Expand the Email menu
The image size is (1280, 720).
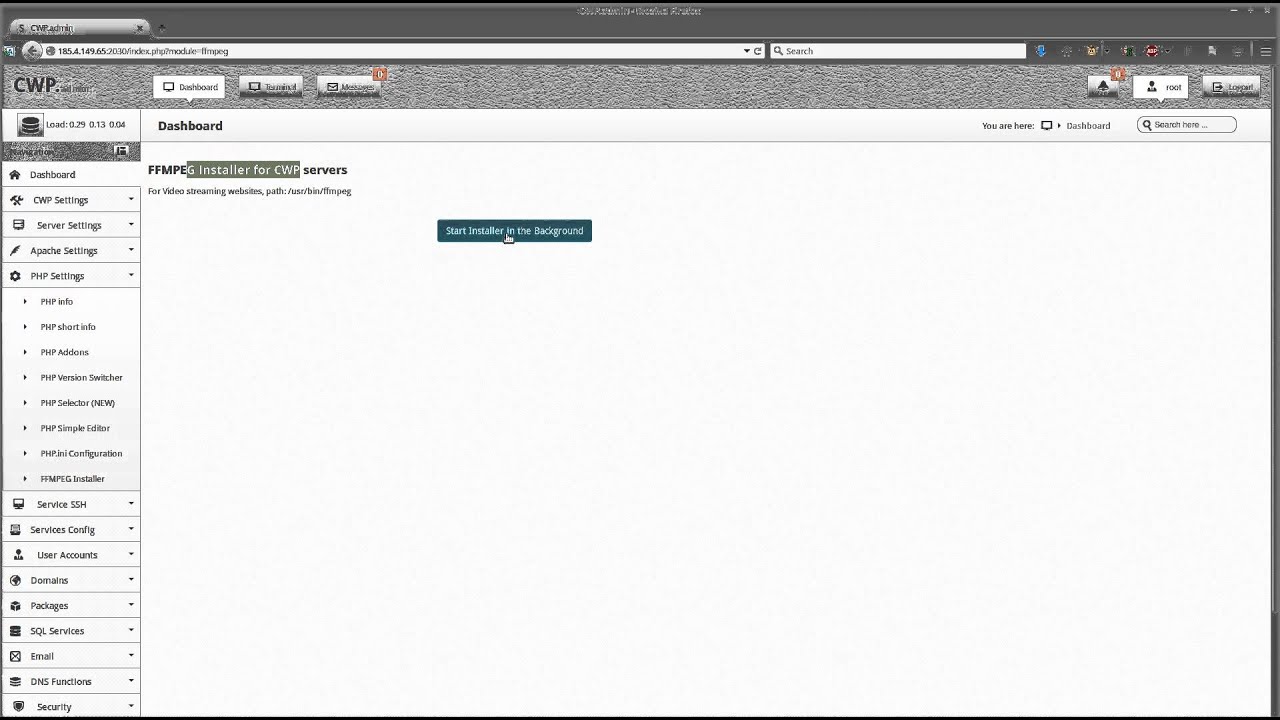click(x=70, y=656)
